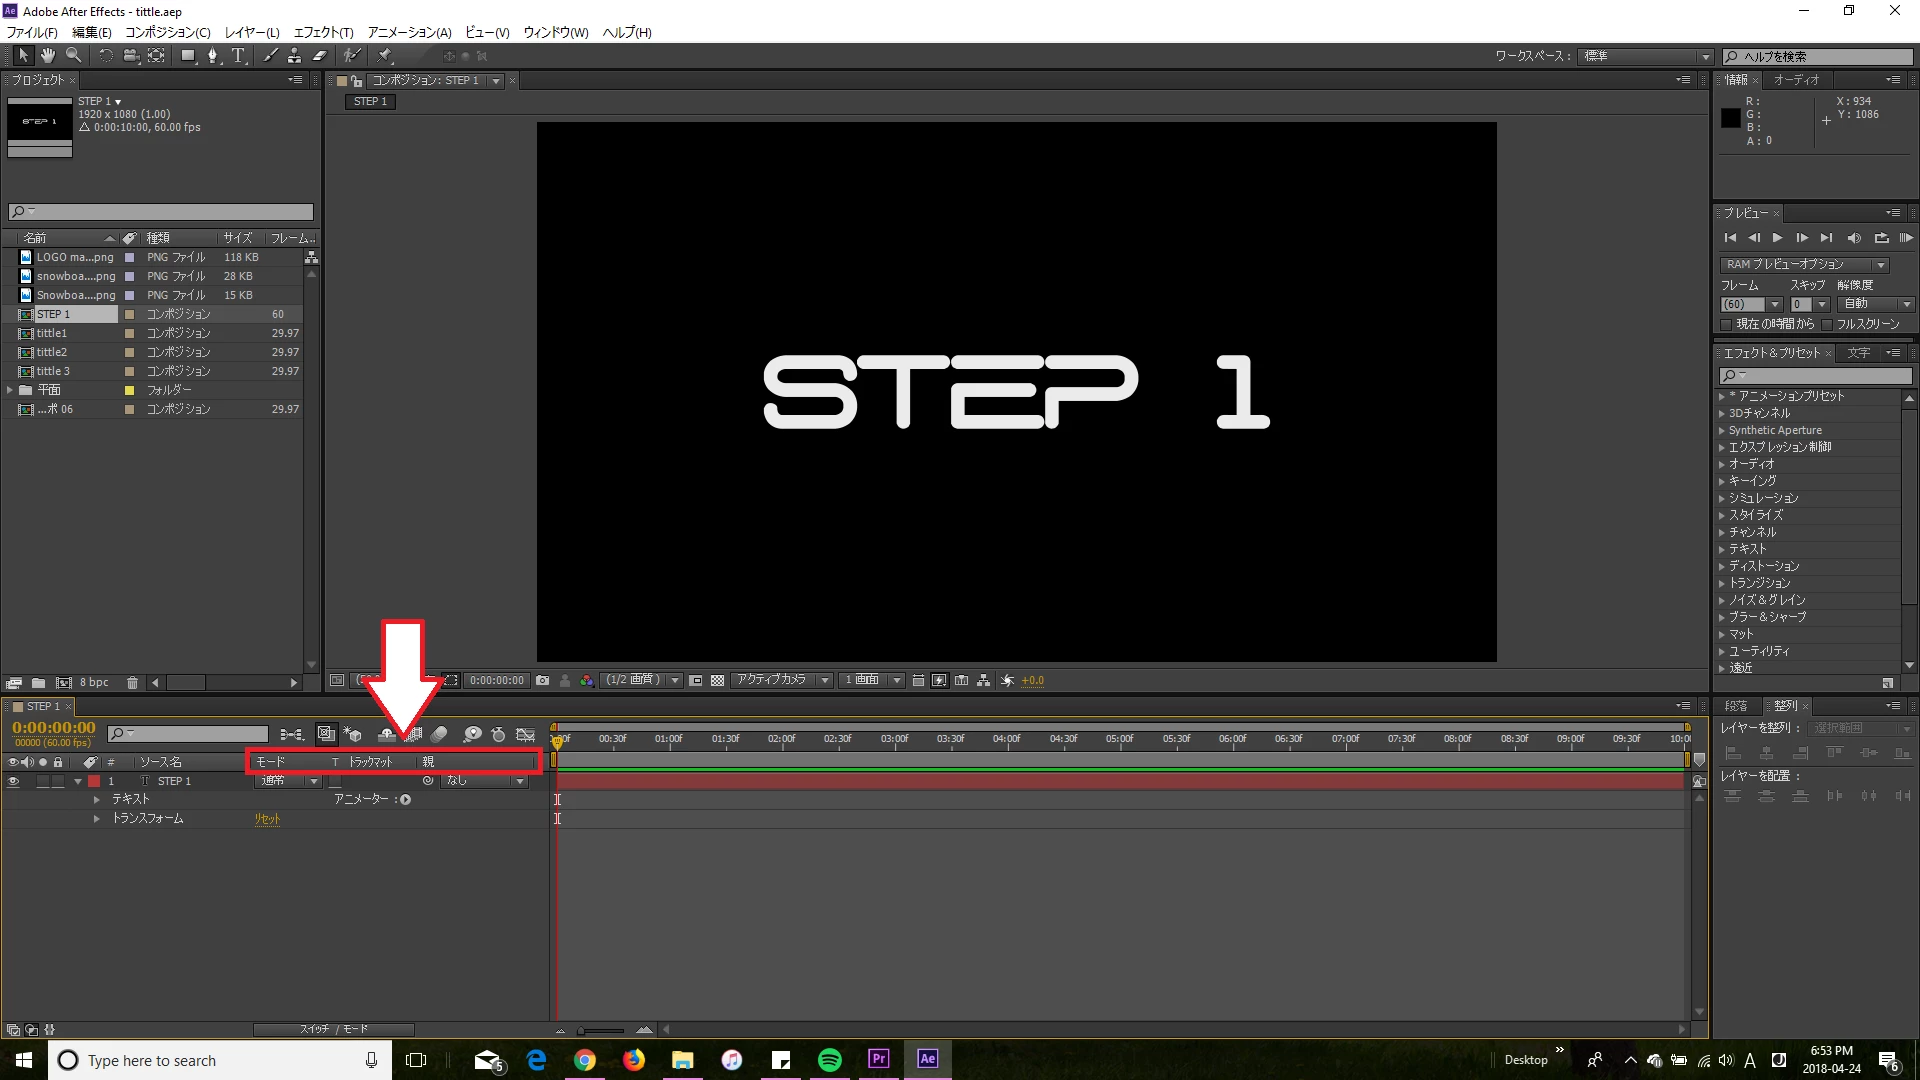Switch to the オーディオ tab
1920x1080 pixels.
pyautogui.click(x=1797, y=80)
